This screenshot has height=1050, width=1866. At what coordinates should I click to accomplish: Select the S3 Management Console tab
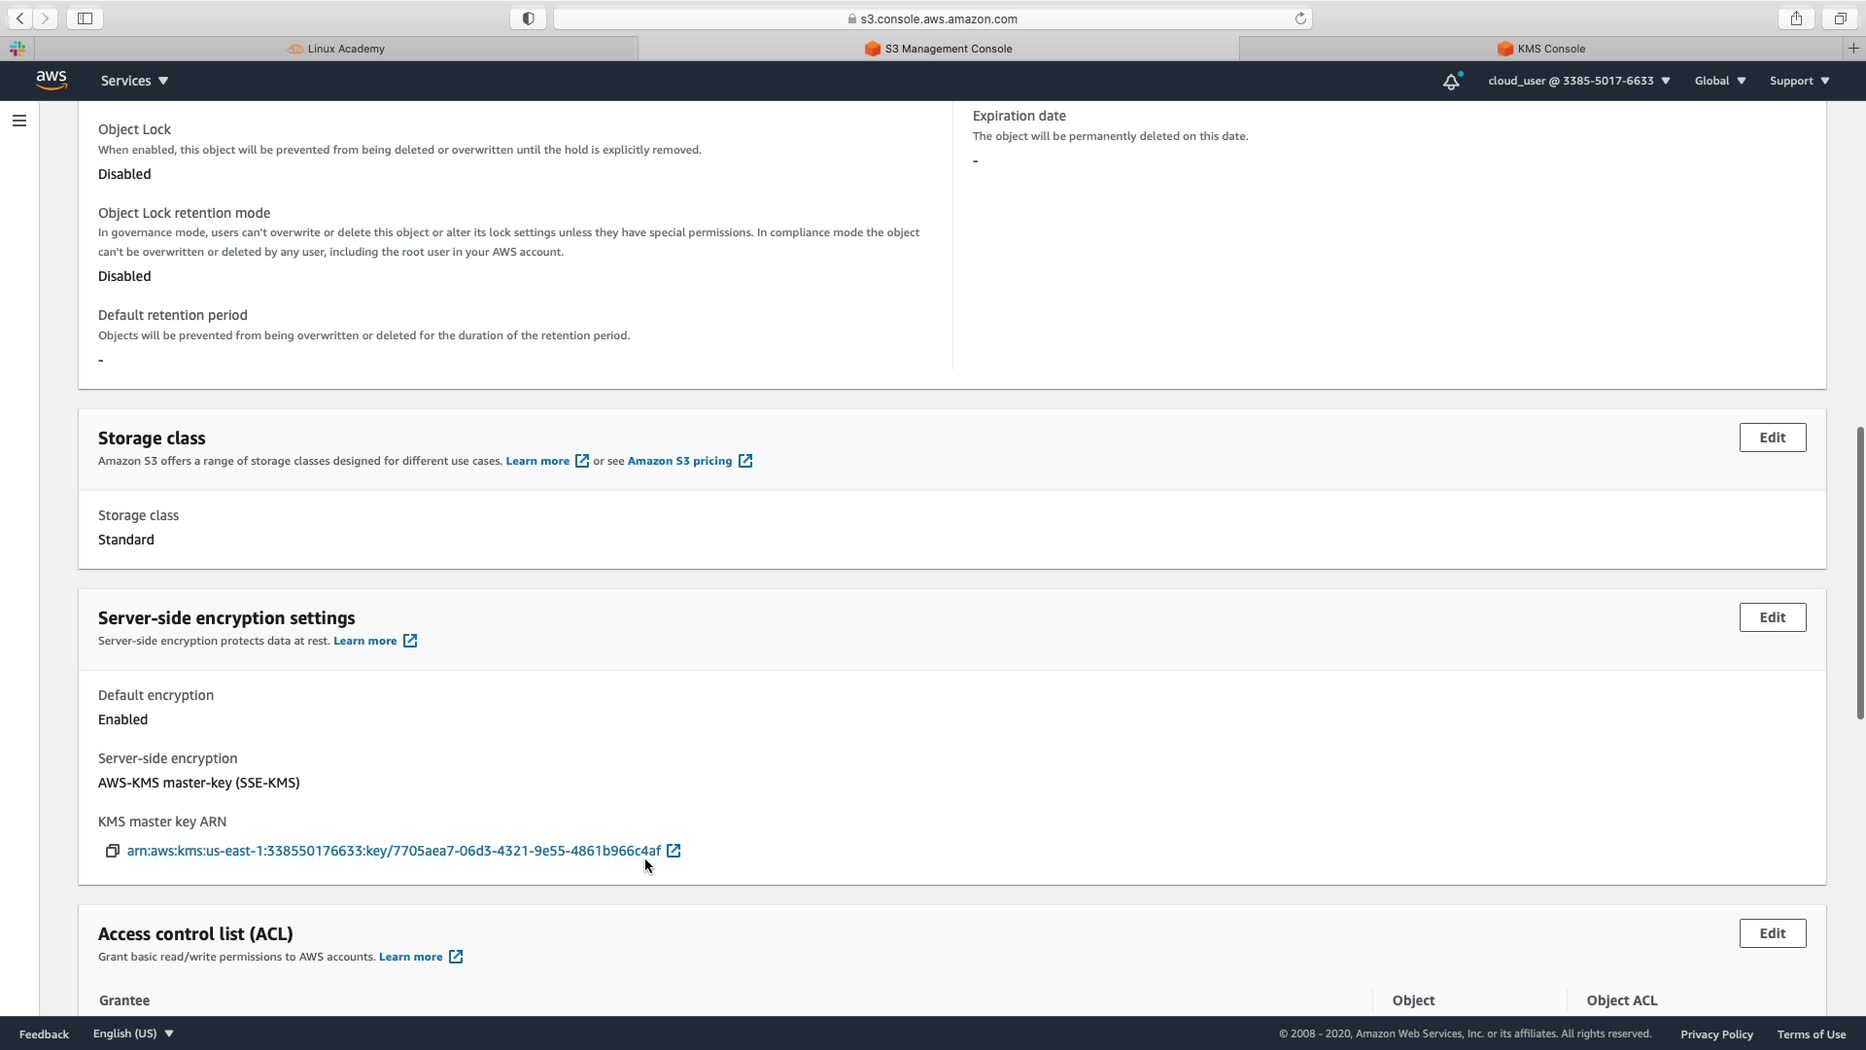click(x=938, y=48)
